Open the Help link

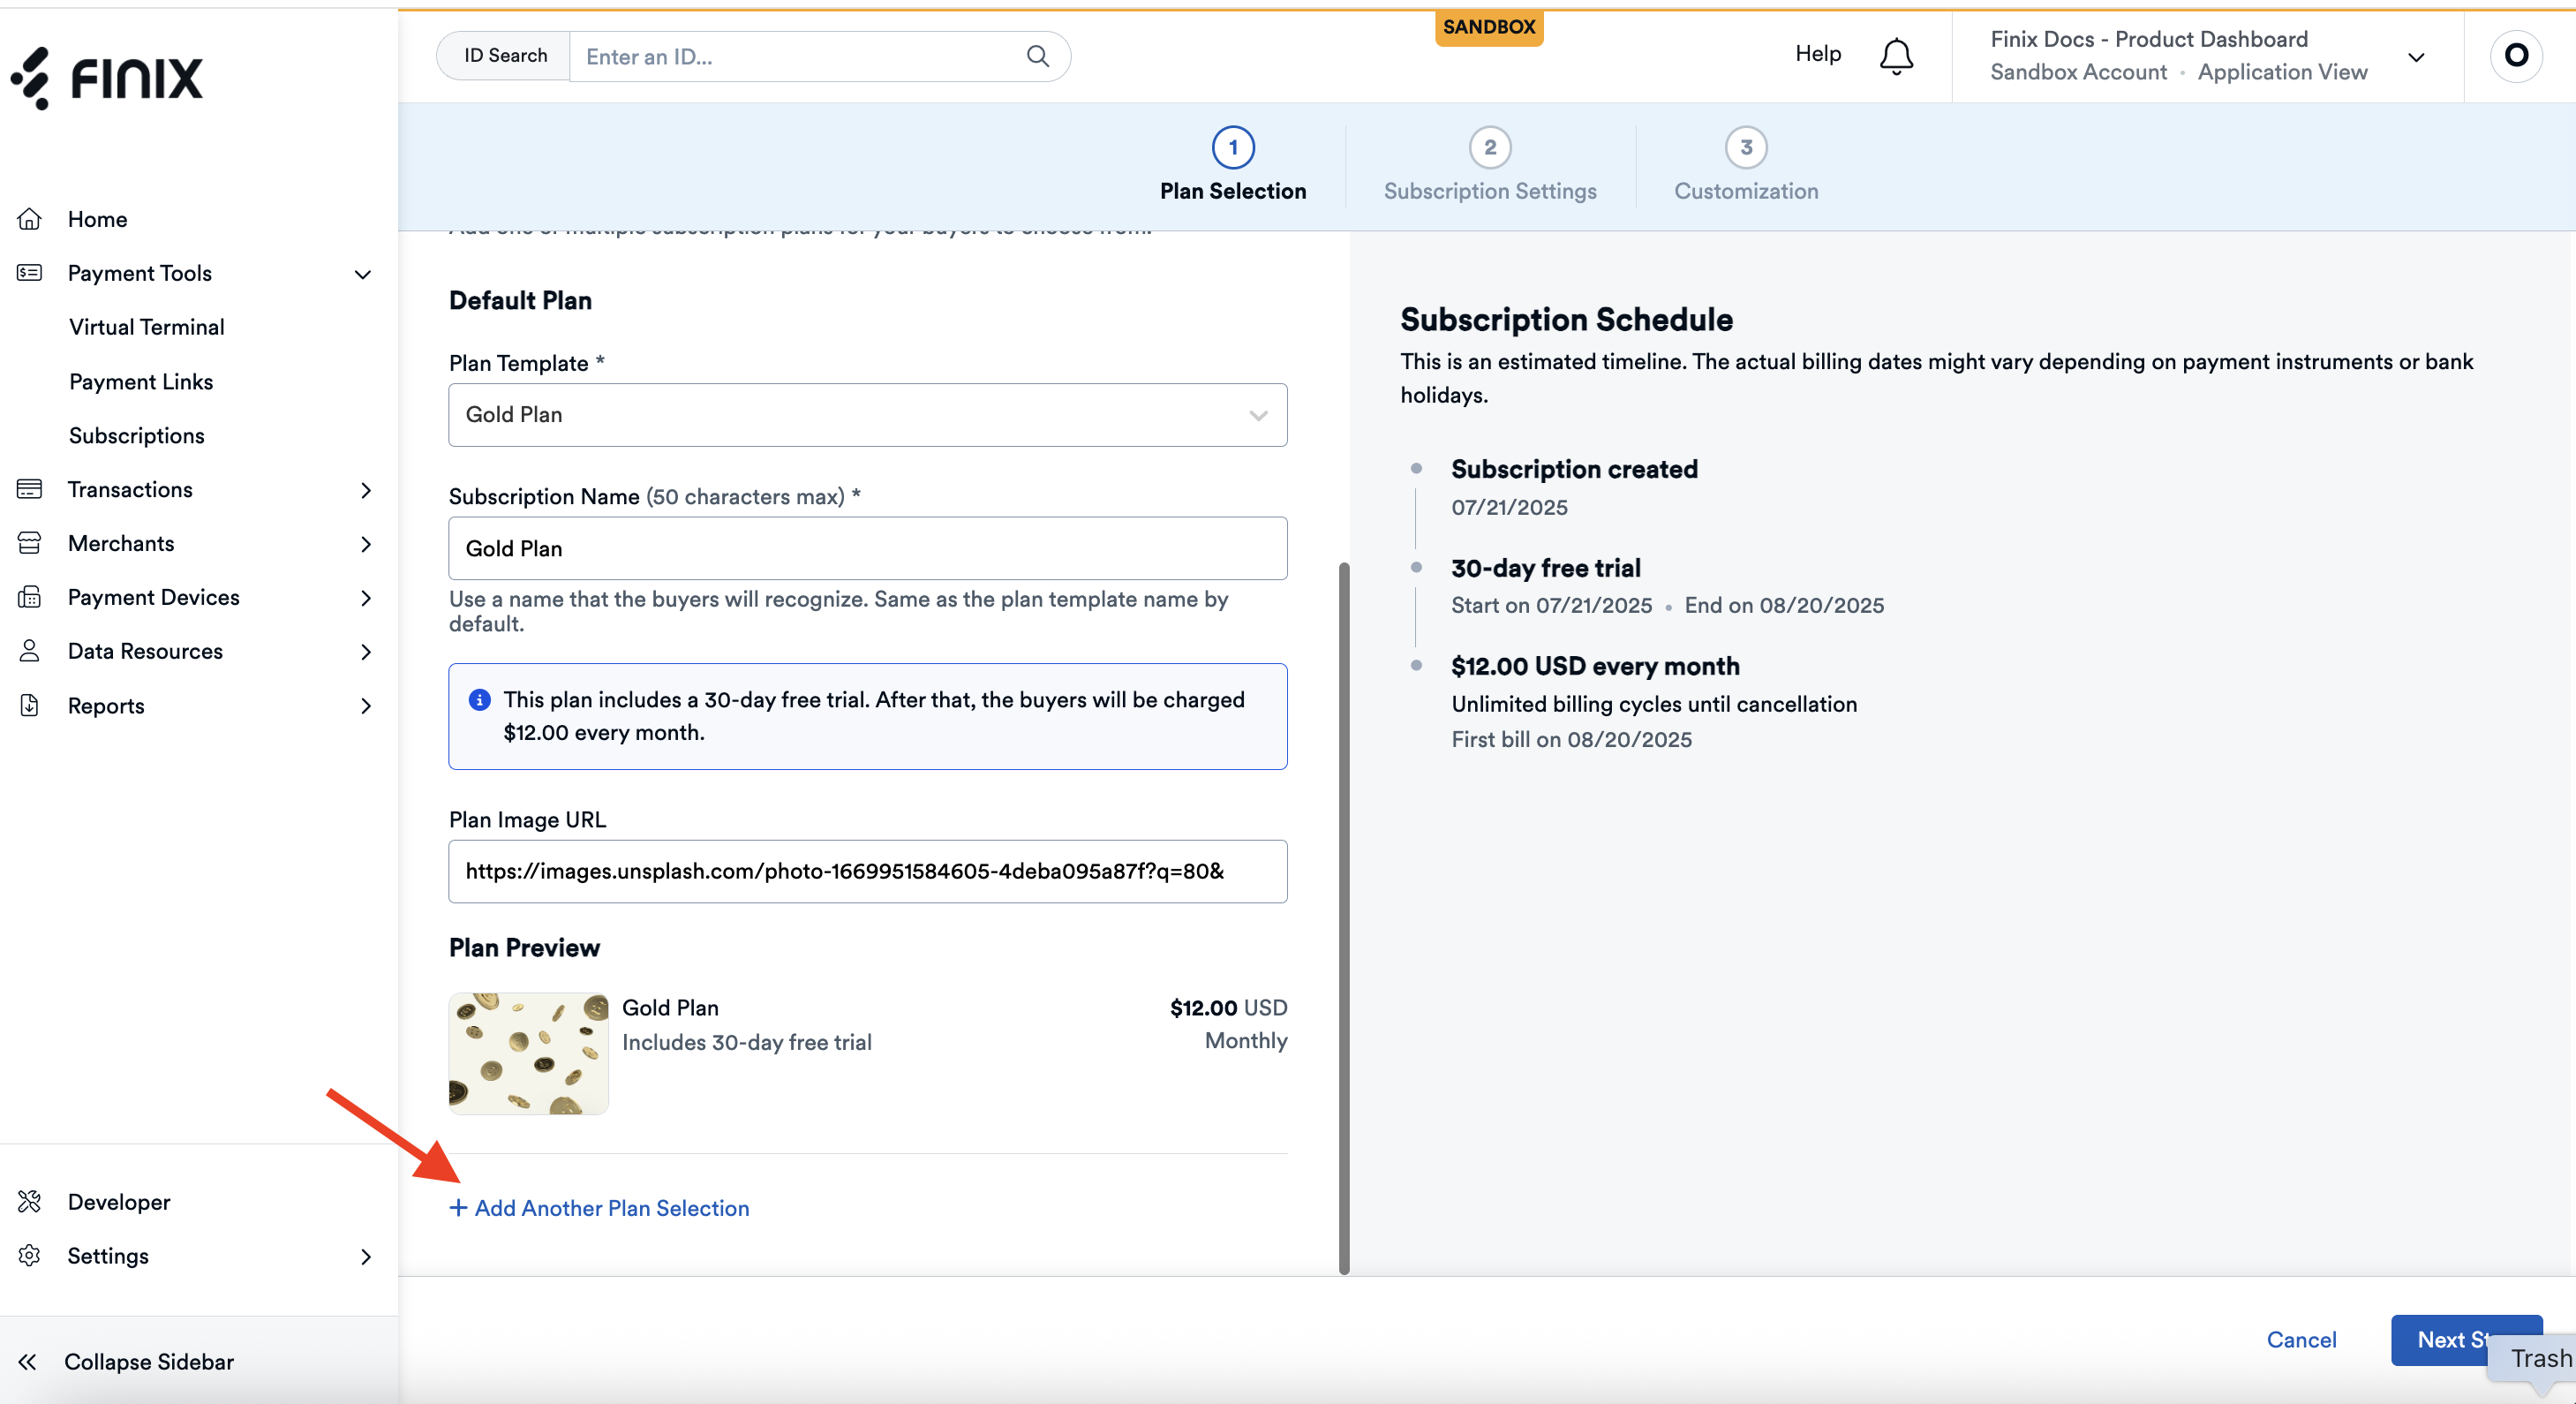(1818, 53)
